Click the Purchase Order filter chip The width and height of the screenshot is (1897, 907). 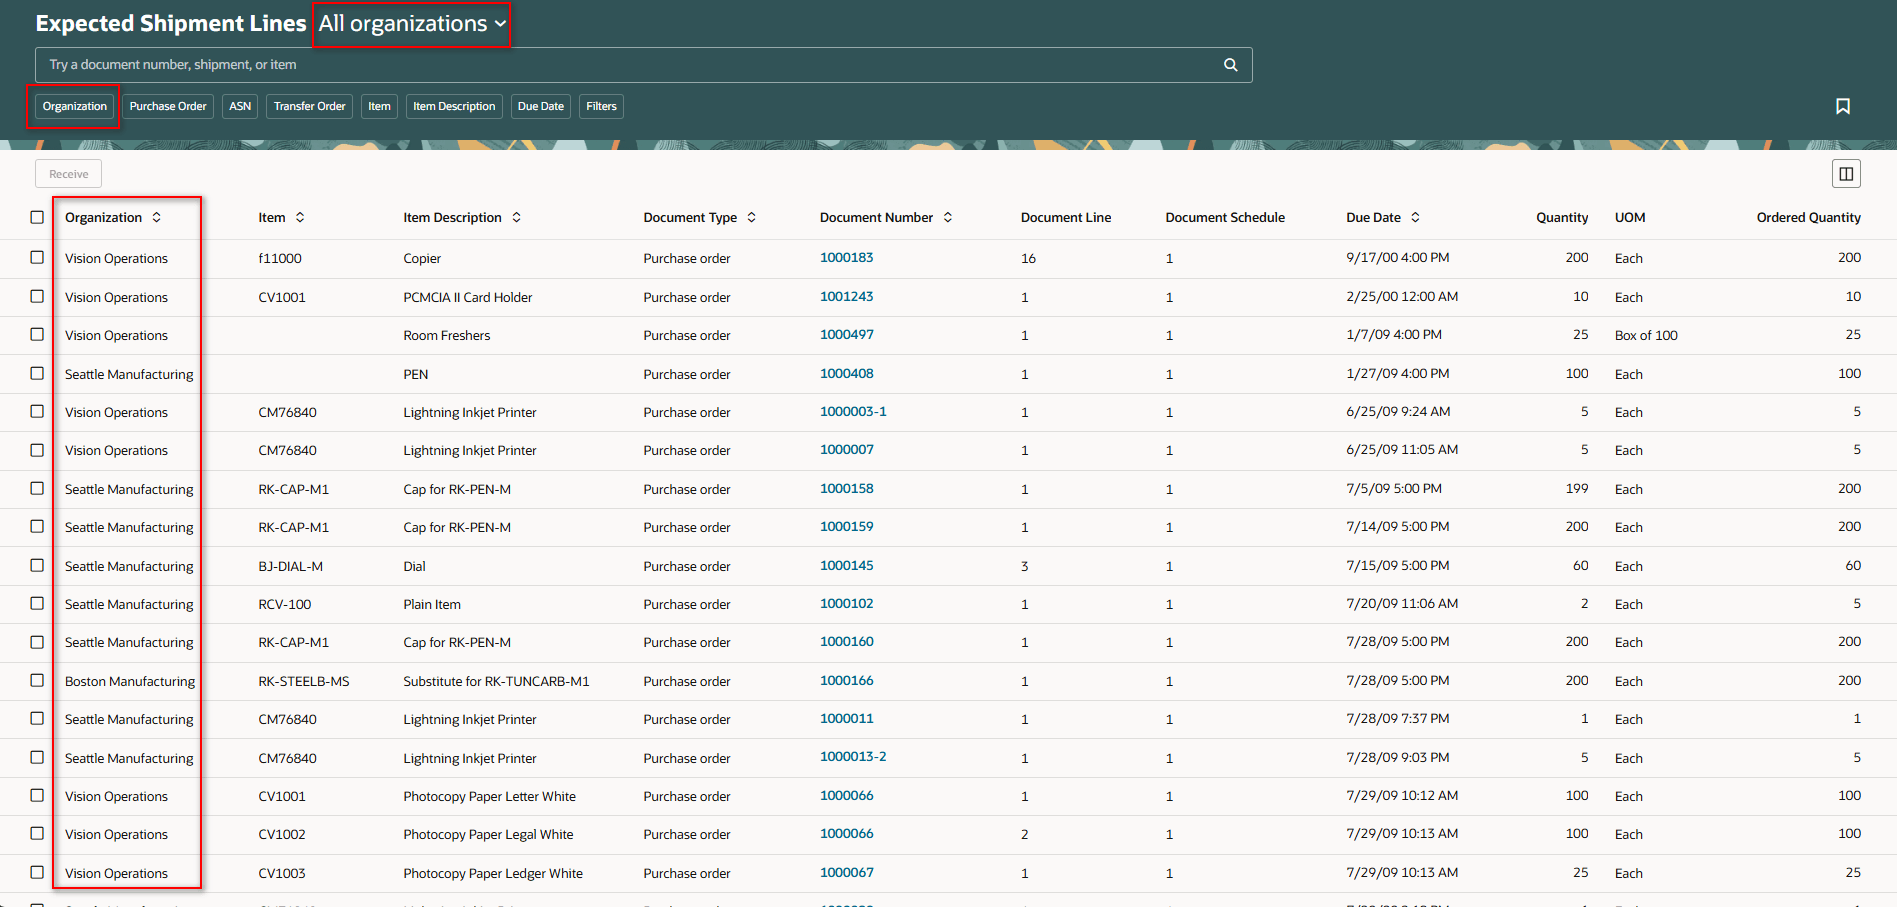pos(167,106)
